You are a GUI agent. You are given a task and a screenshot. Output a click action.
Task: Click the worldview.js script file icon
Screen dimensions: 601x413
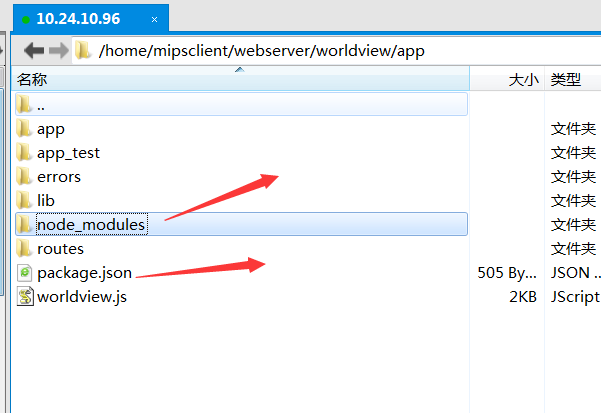click(25, 297)
